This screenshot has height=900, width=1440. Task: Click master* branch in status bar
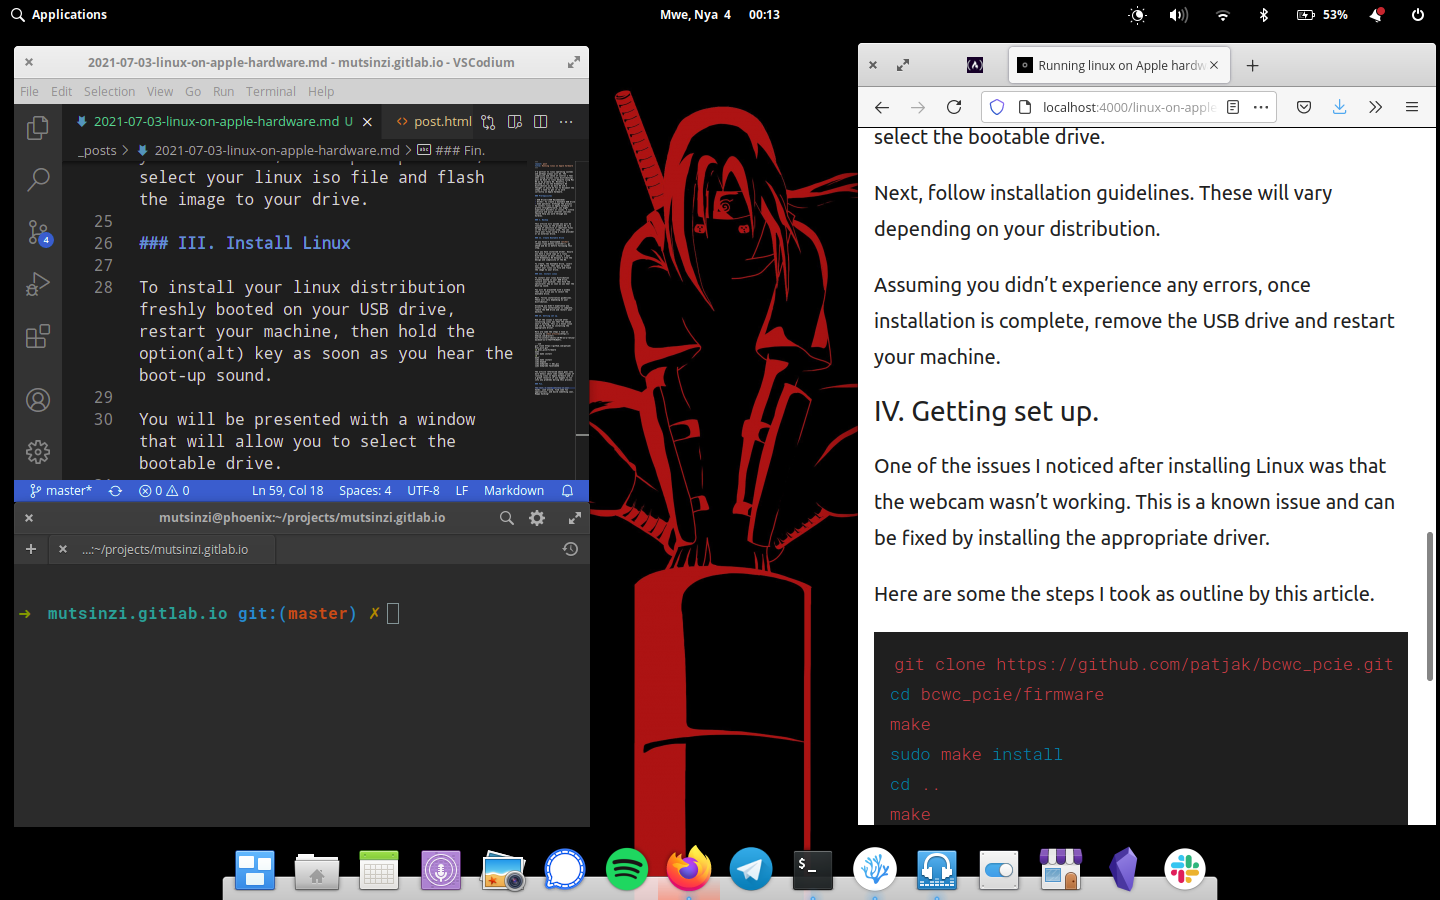[61, 491]
